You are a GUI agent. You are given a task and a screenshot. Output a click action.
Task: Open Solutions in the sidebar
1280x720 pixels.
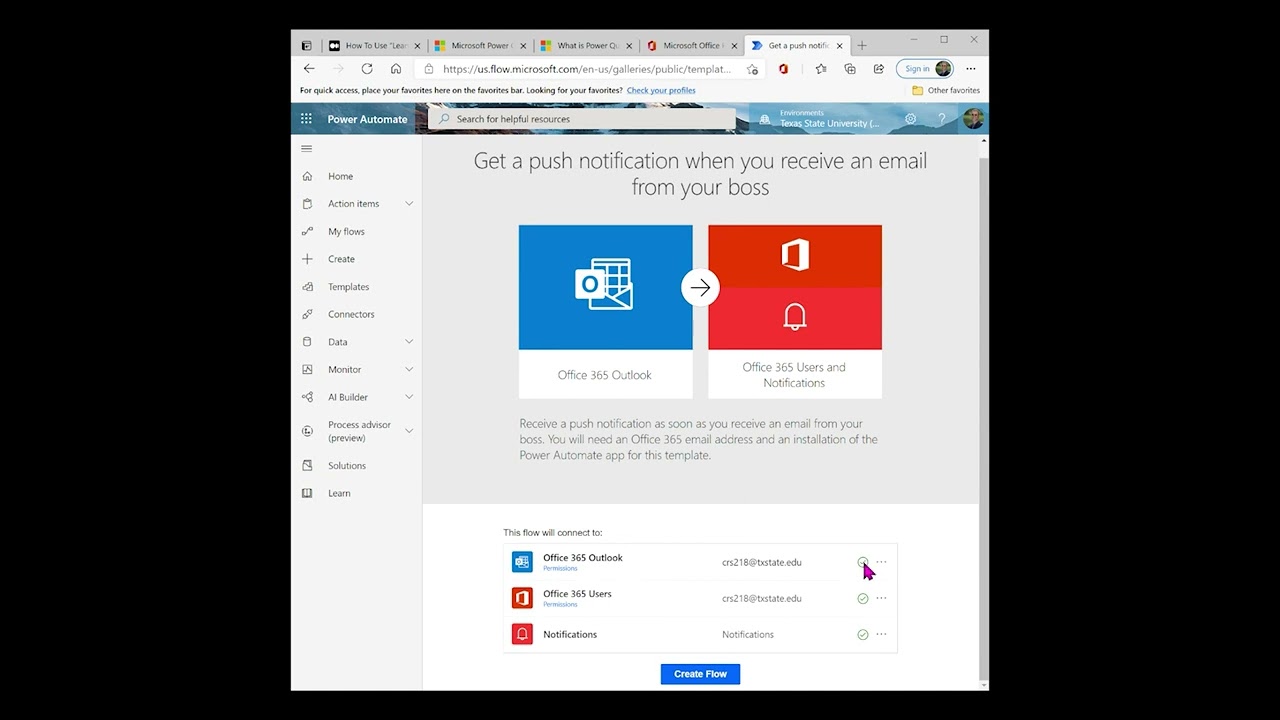coord(347,466)
